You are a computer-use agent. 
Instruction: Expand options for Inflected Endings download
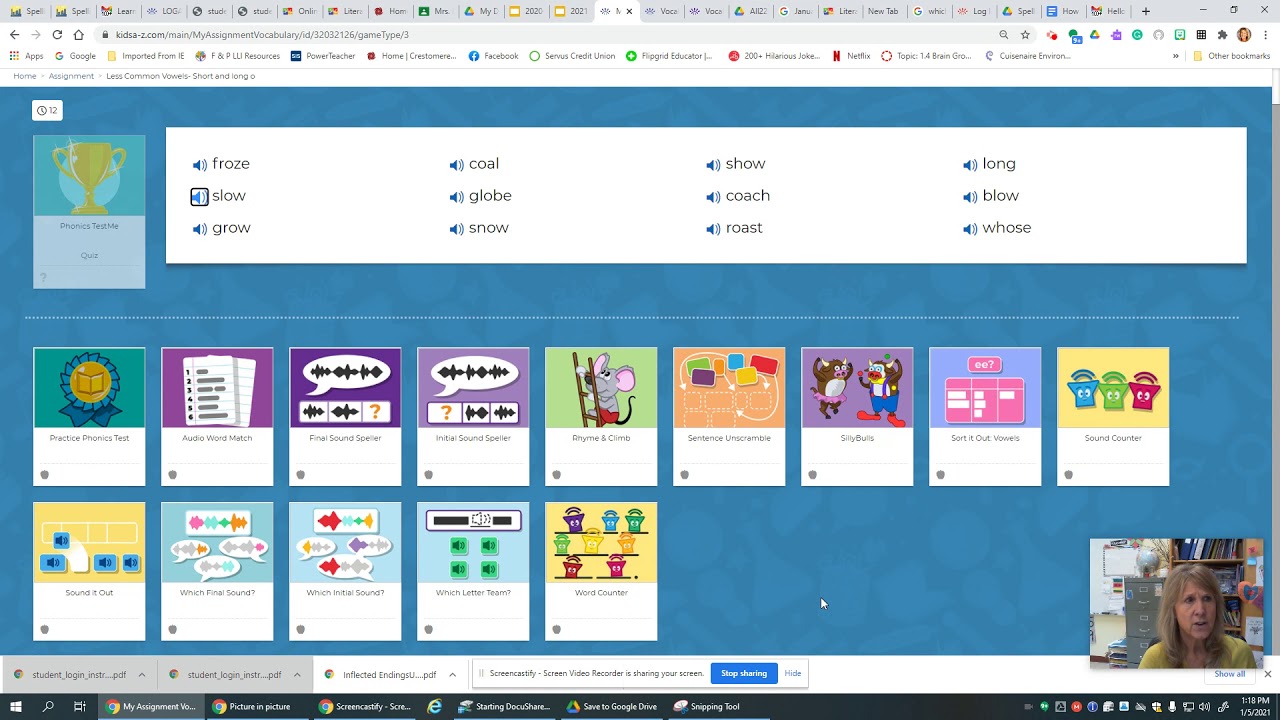click(452, 675)
